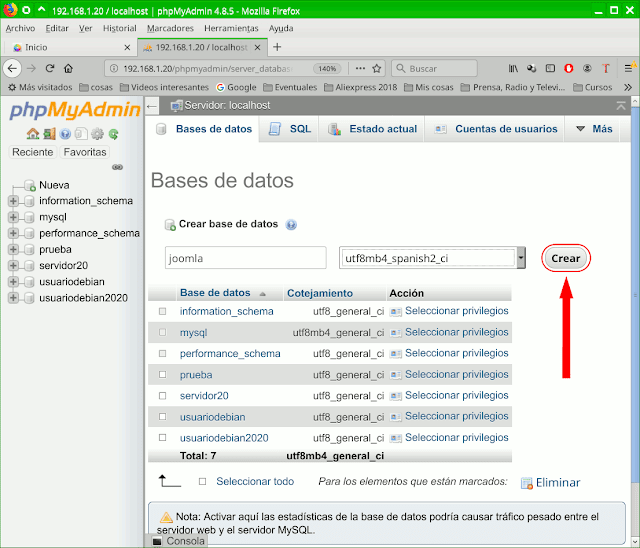Switch to the SQL tab

pyautogui.click(x=290, y=129)
